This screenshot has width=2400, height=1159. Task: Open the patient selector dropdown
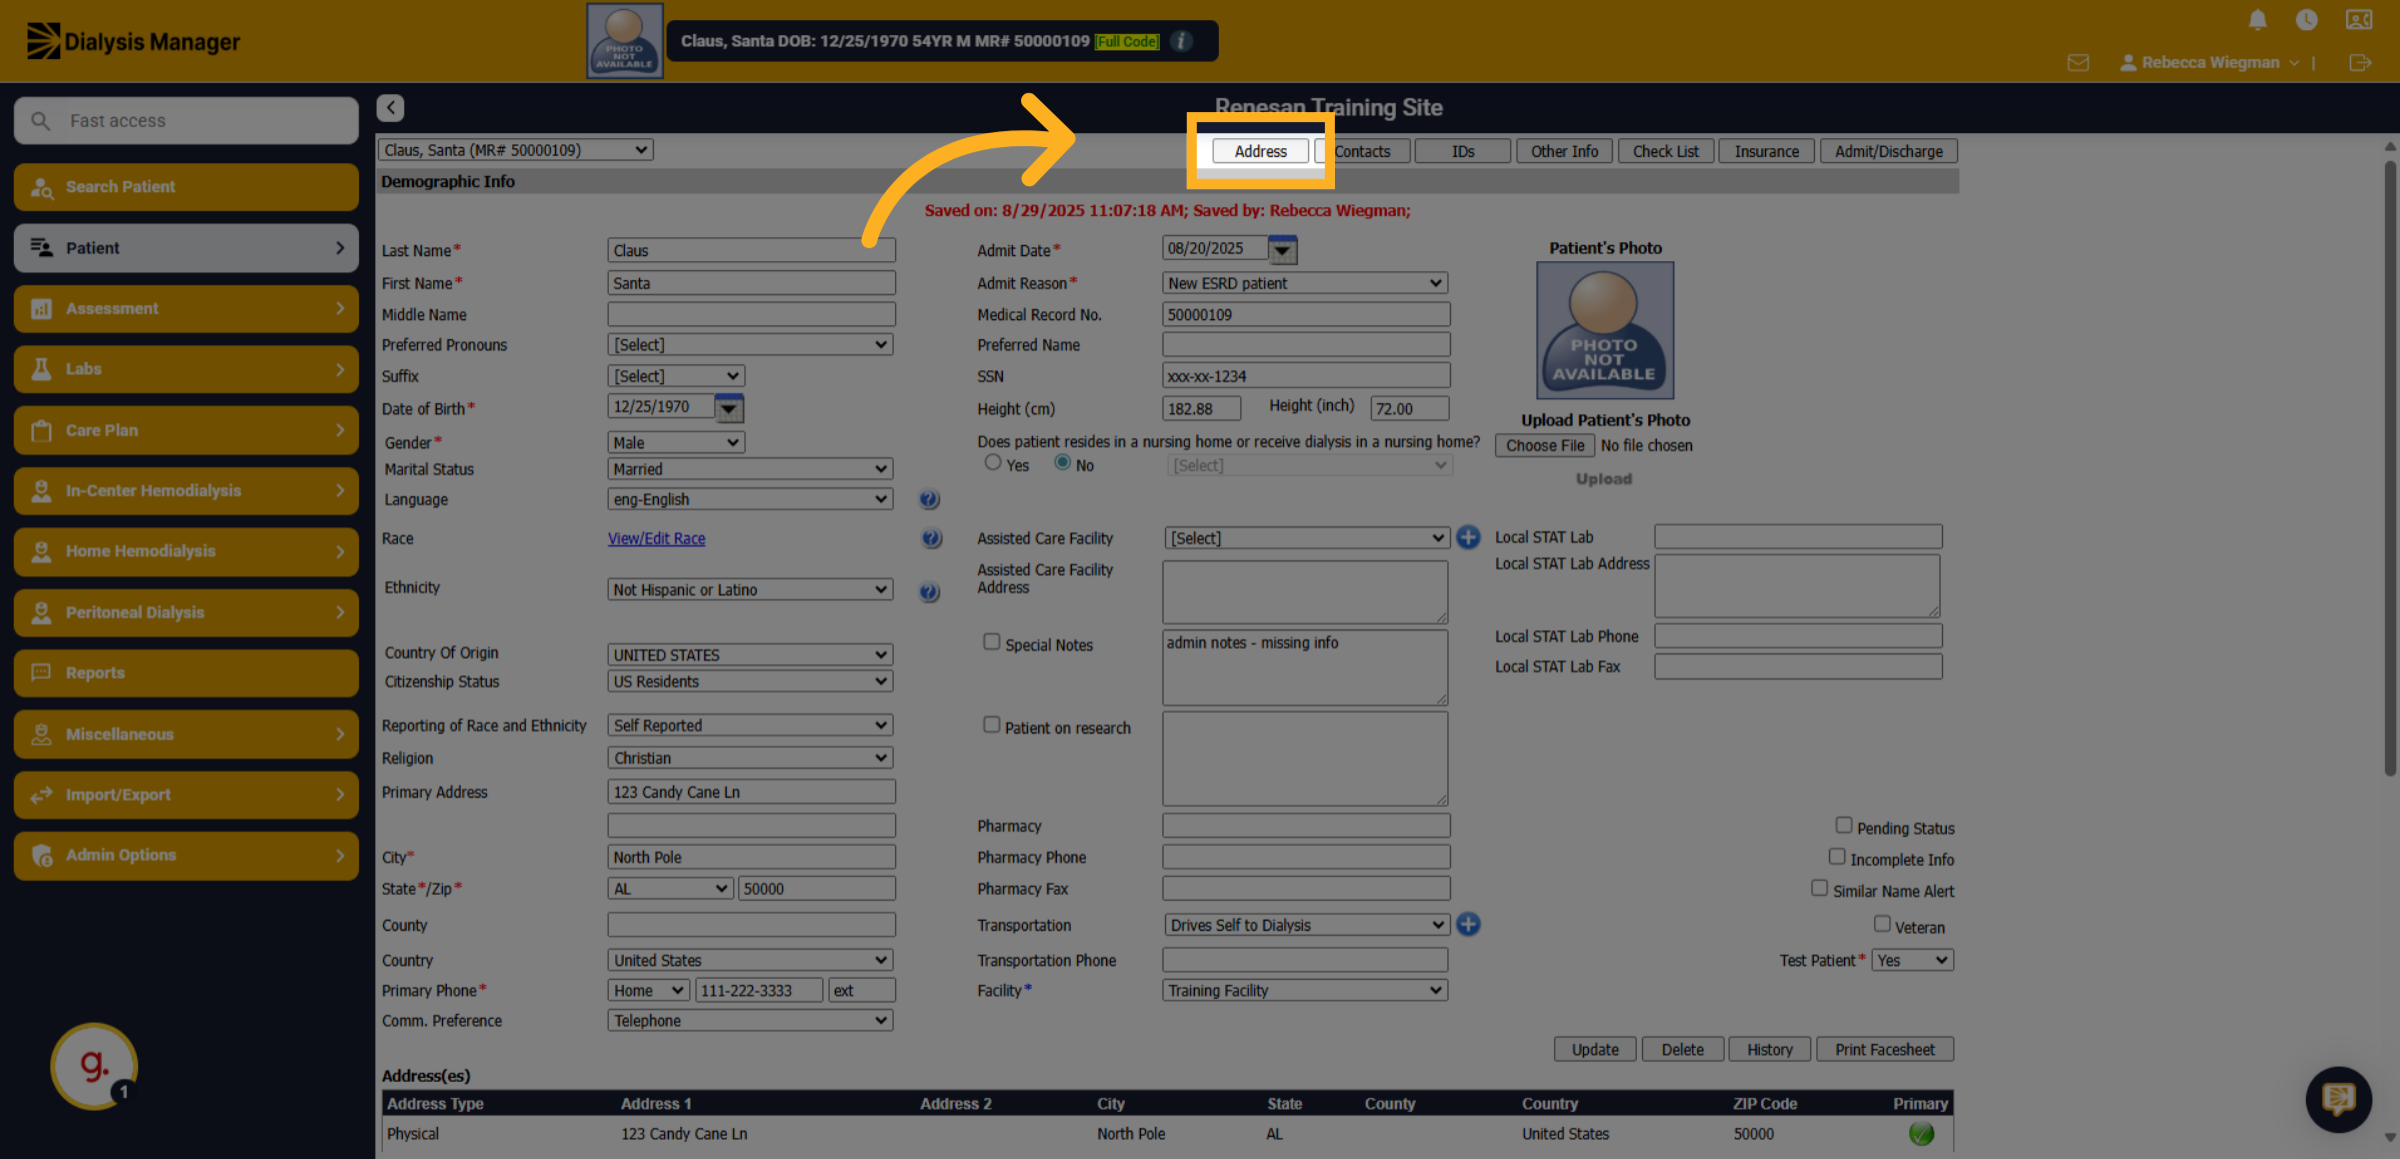515,150
